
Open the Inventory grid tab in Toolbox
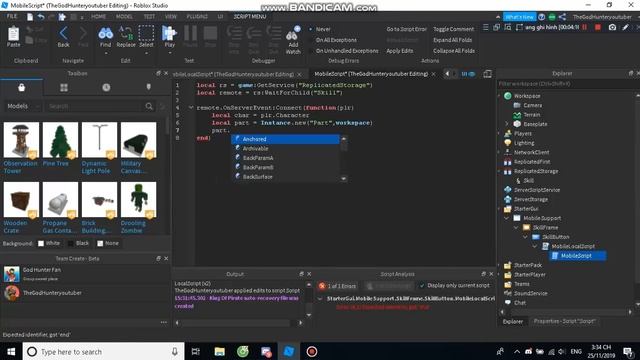pos(64,87)
